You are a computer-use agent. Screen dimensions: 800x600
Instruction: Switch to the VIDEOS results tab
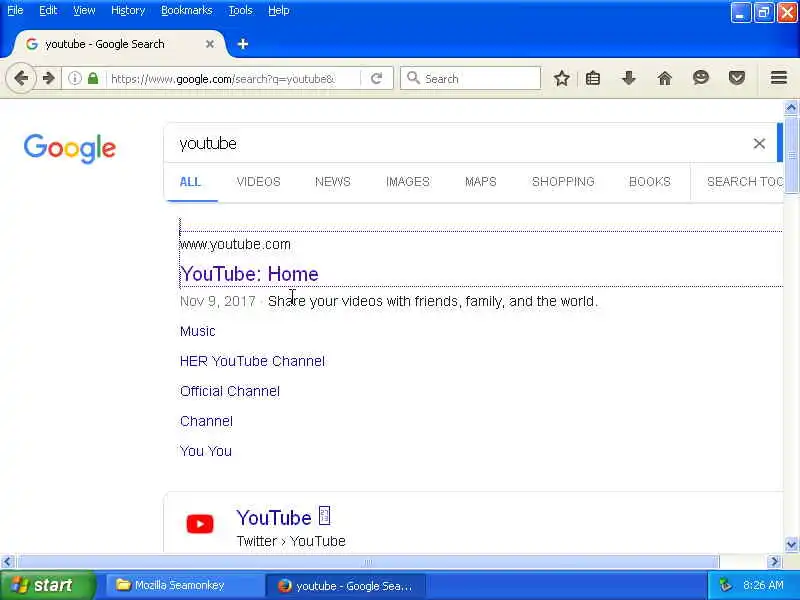click(x=259, y=182)
